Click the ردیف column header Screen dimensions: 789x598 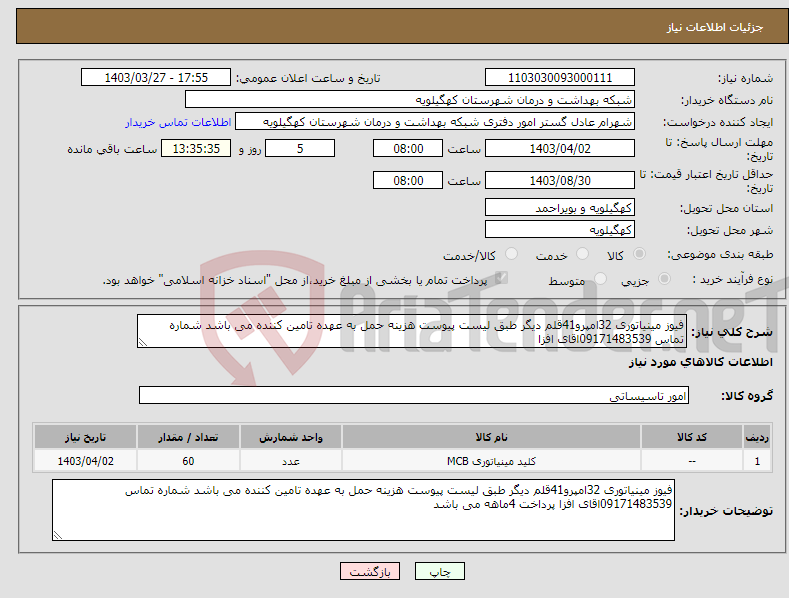[757, 437]
